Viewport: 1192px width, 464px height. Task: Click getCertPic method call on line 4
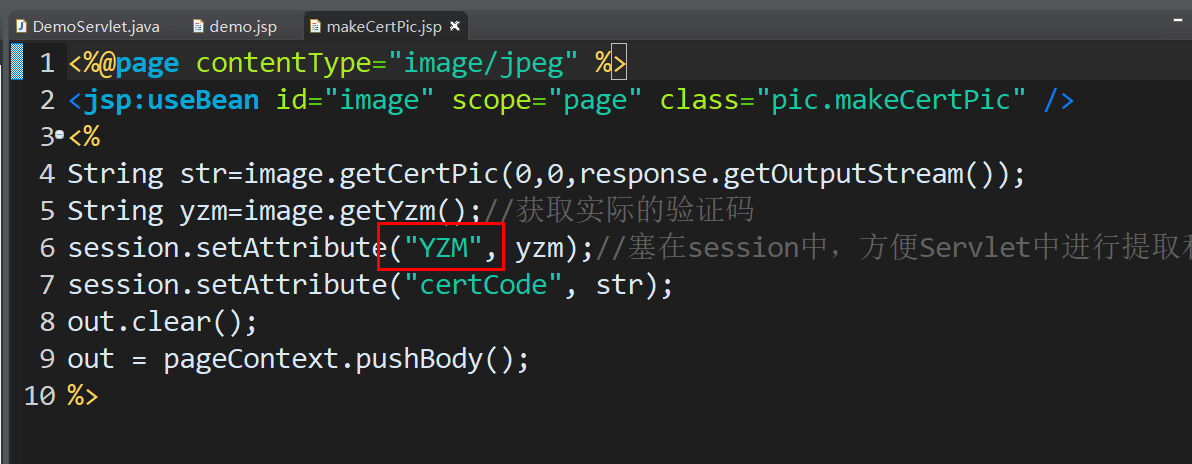click(420, 174)
